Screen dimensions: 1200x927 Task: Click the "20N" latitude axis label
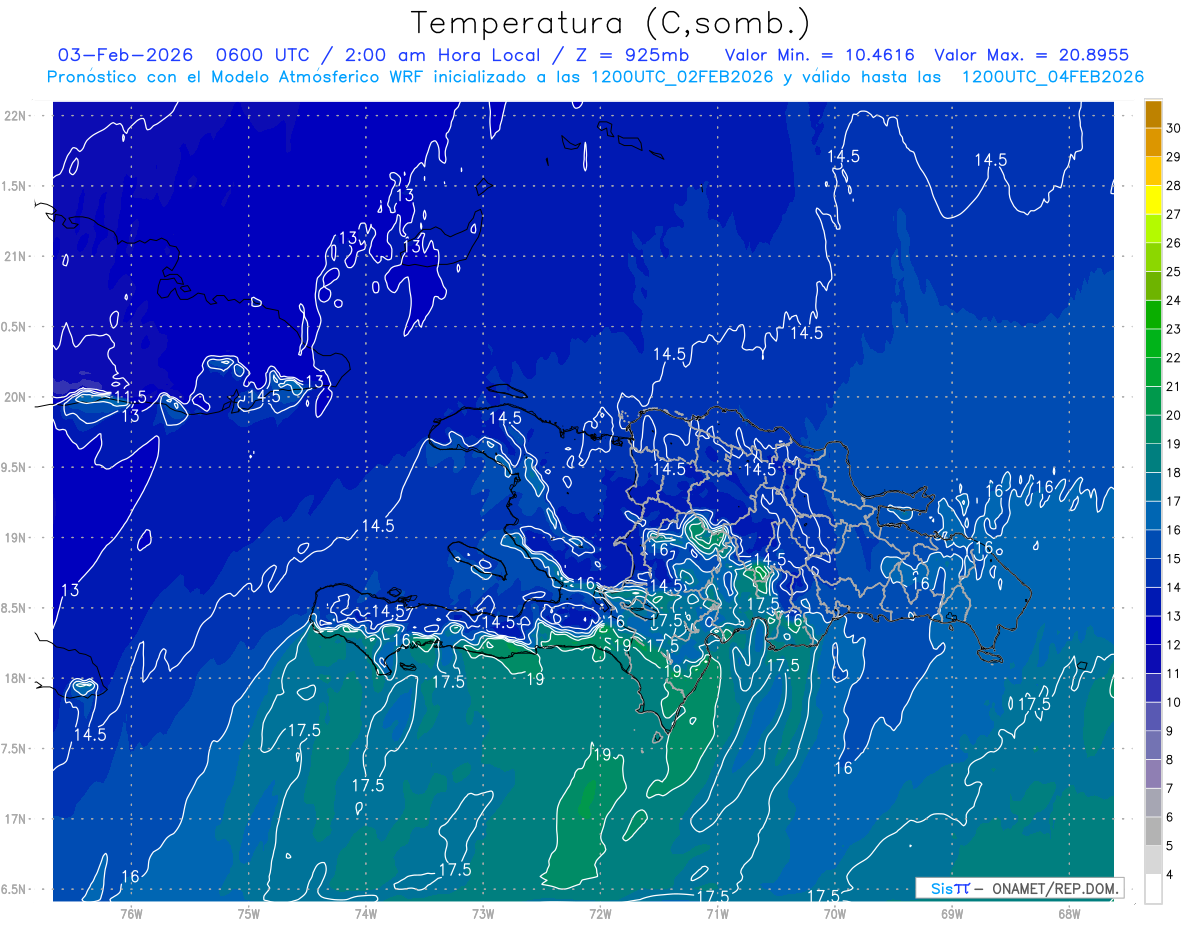click(x=13, y=397)
